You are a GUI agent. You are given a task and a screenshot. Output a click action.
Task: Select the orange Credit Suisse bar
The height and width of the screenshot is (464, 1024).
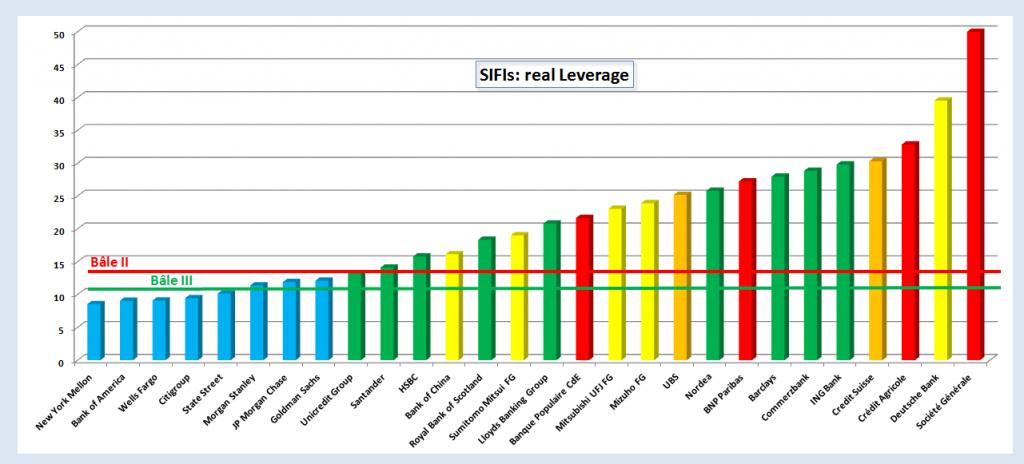pos(876,259)
